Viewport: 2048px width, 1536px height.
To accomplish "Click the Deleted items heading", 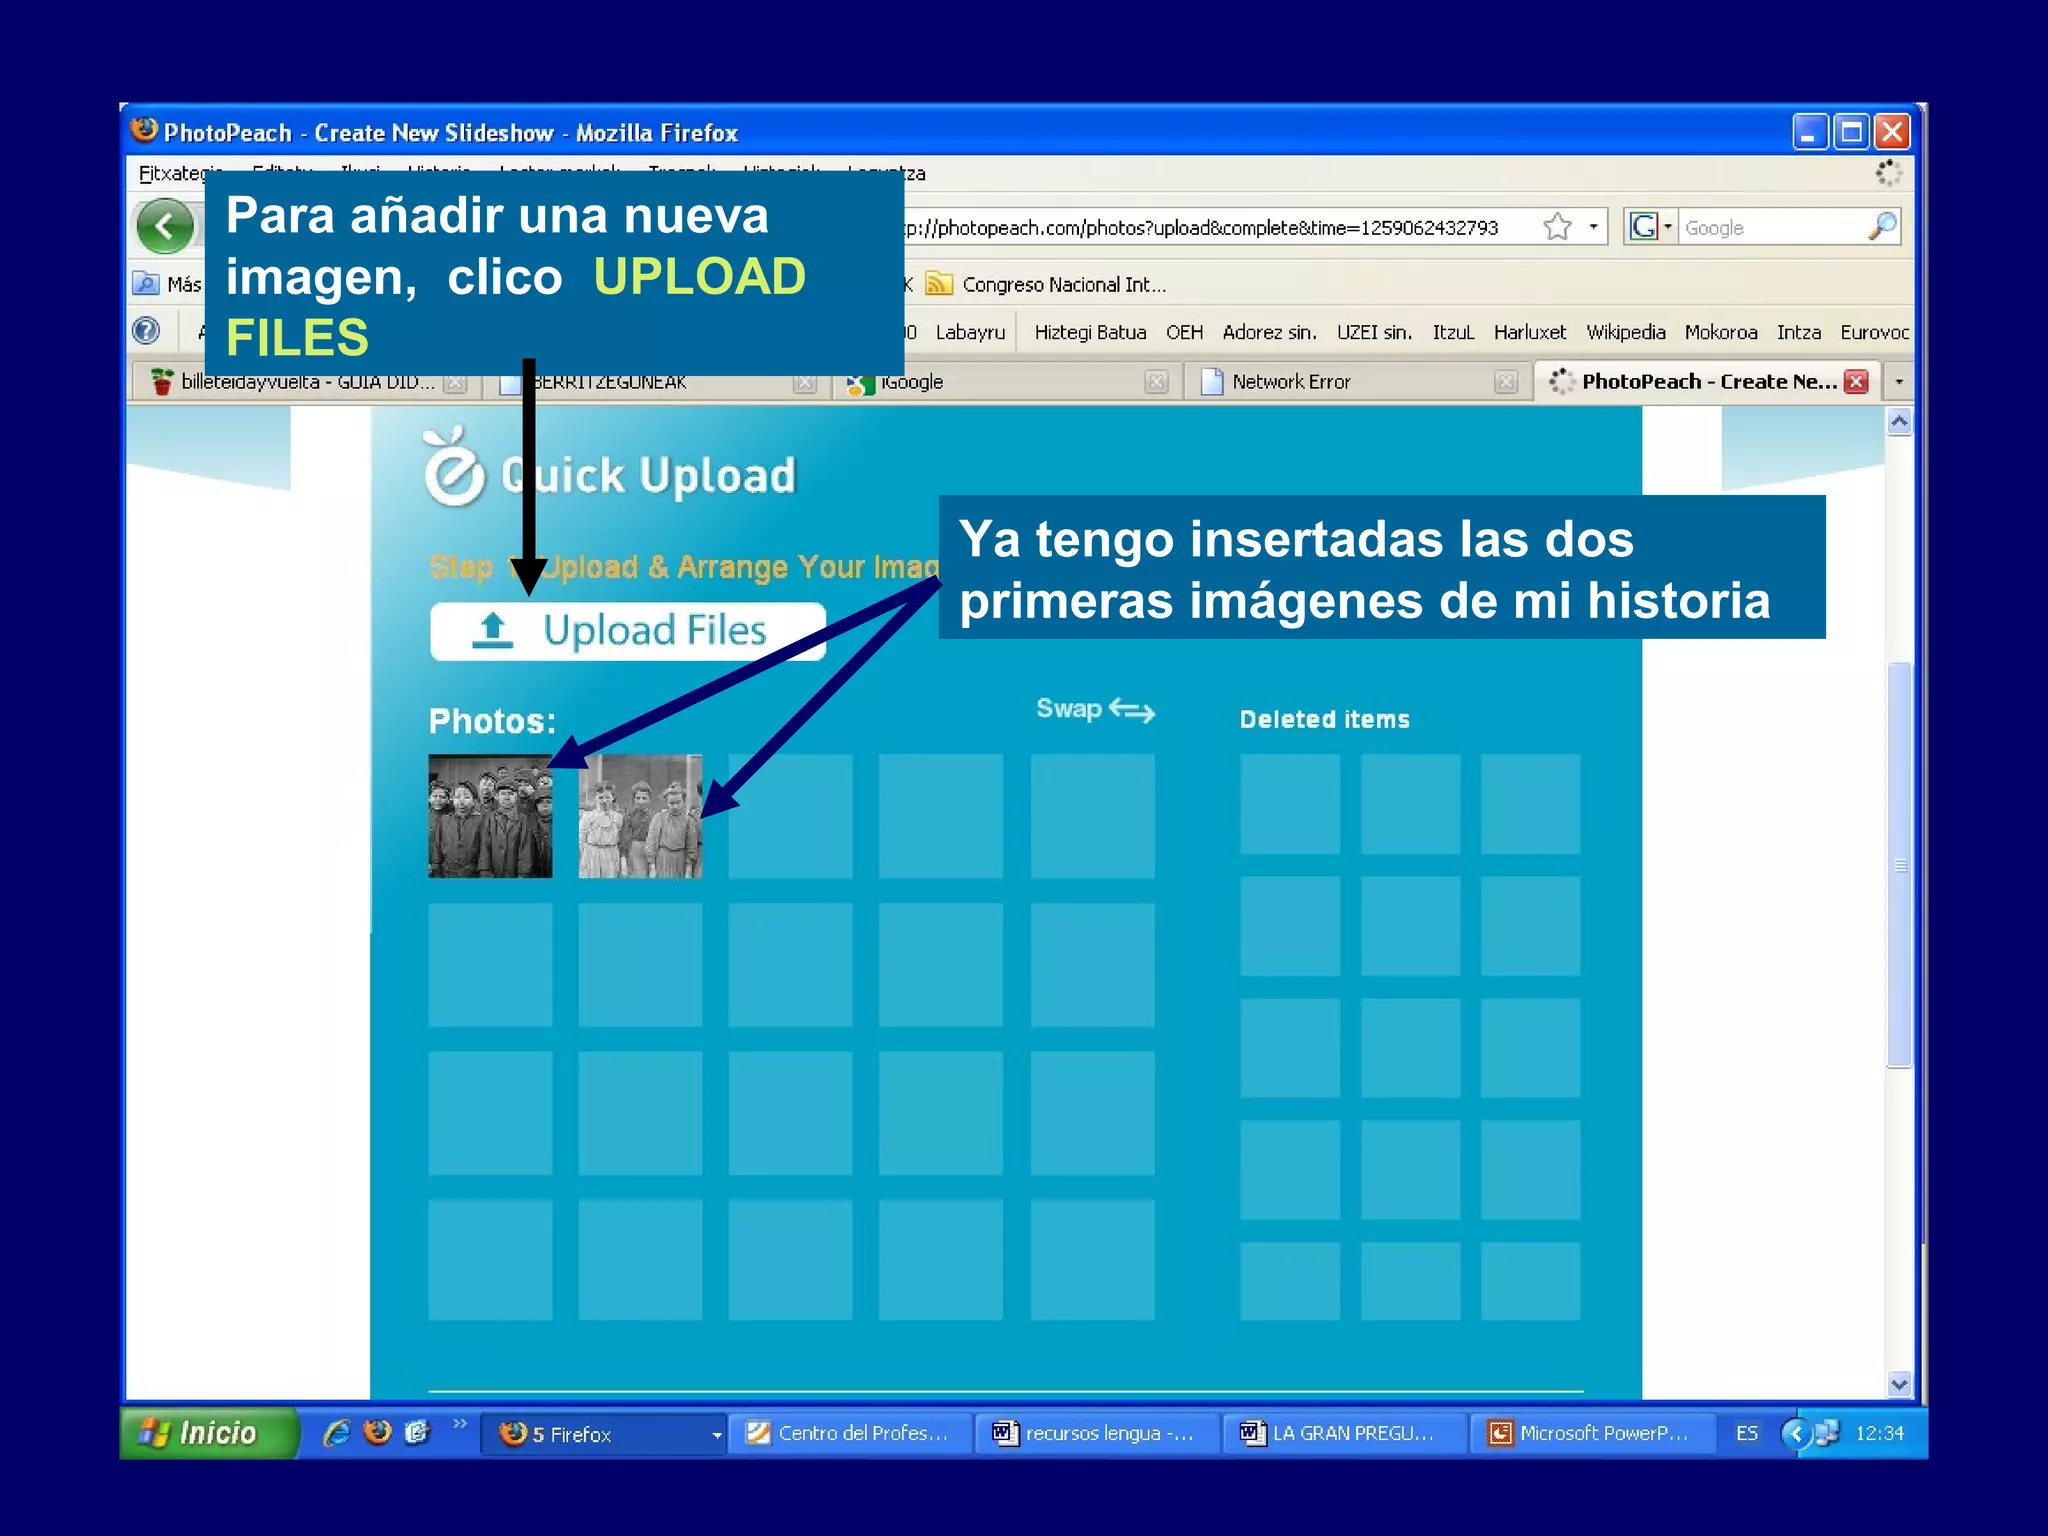I will [1325, 720].
